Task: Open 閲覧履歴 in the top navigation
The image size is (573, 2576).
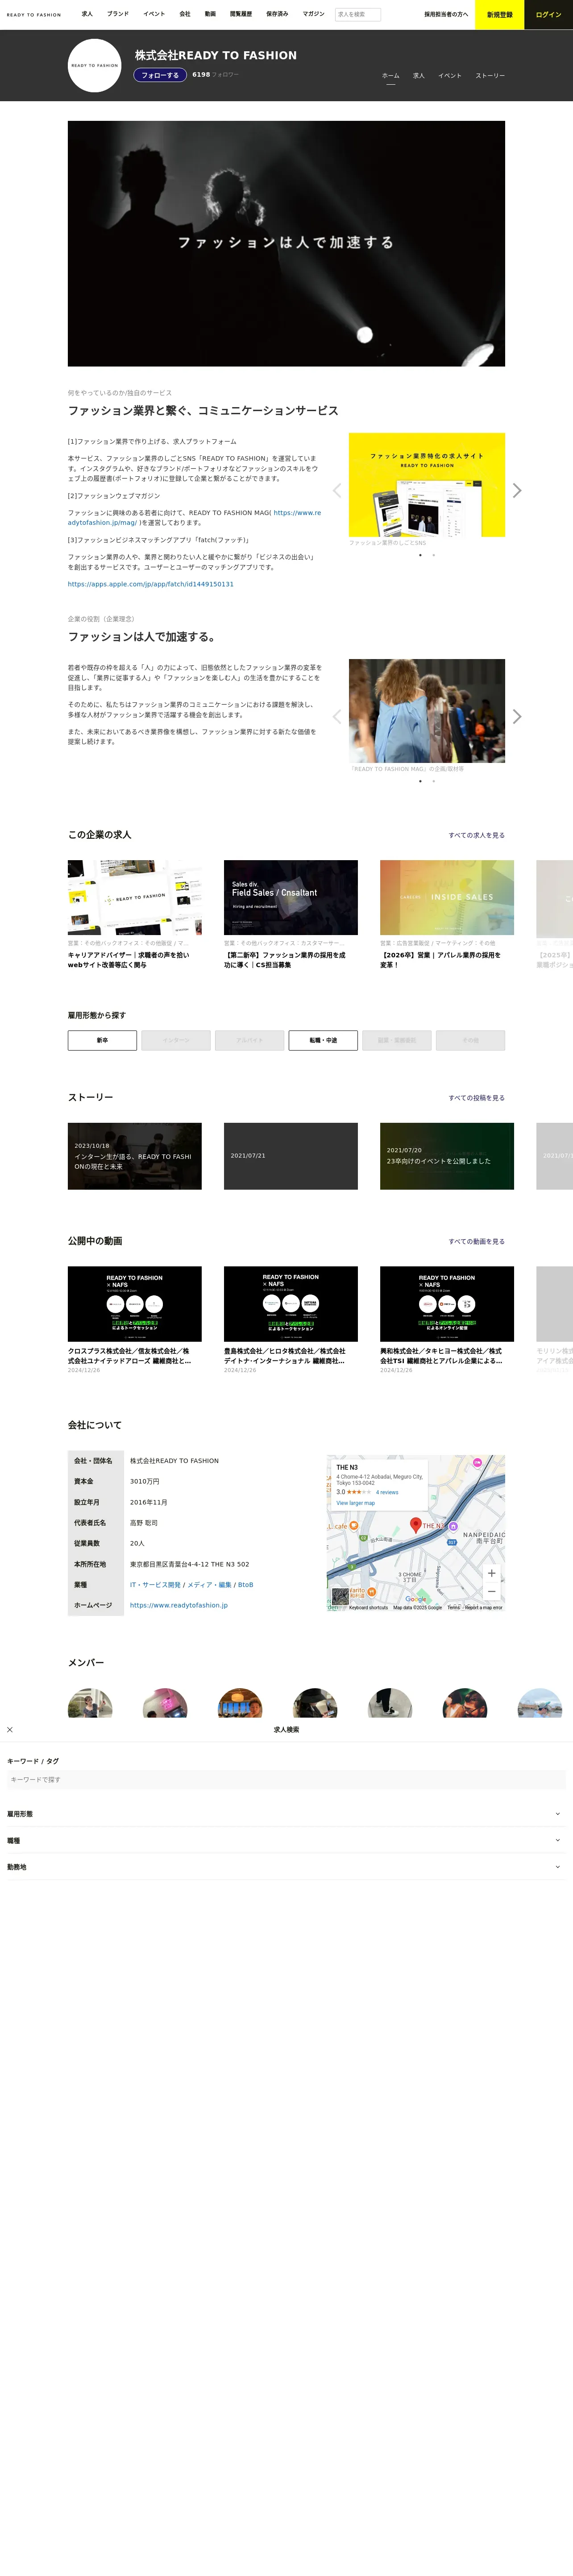Action: (241, 14)
